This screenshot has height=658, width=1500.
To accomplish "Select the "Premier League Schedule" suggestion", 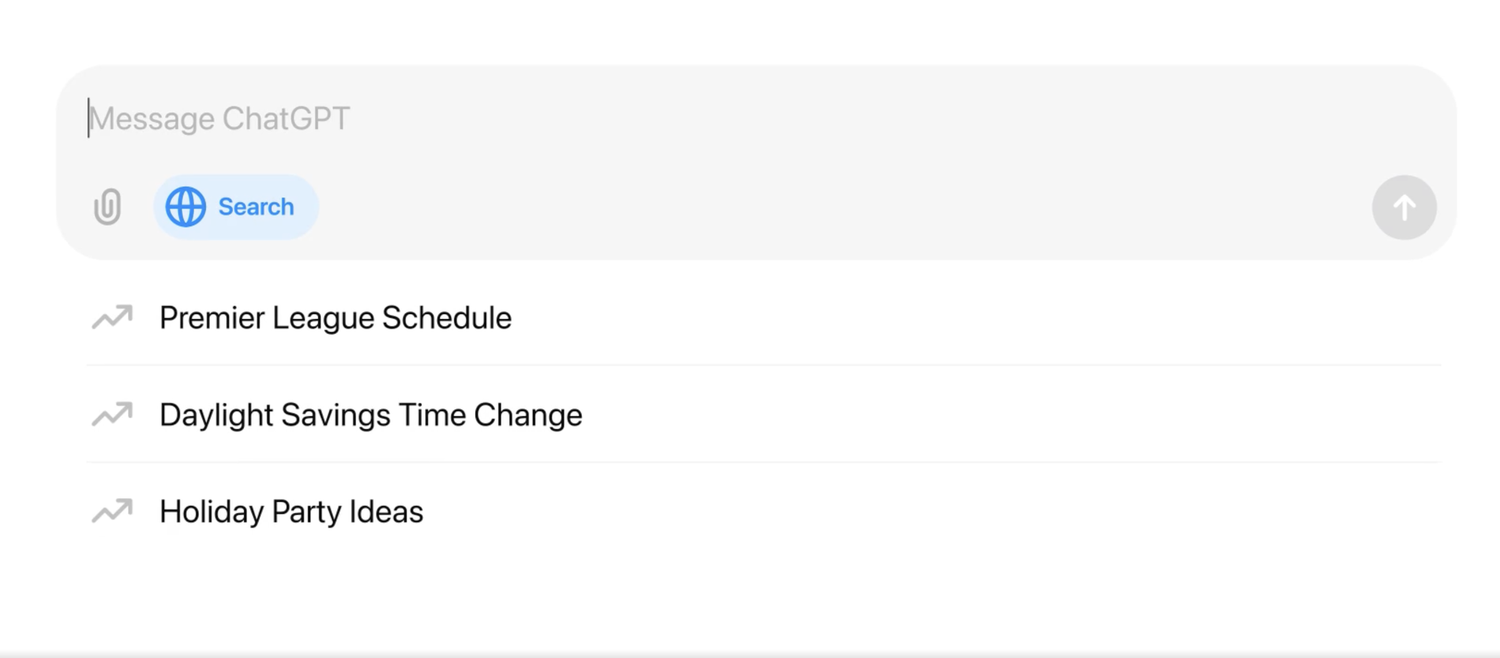I will tap(335, 318).
